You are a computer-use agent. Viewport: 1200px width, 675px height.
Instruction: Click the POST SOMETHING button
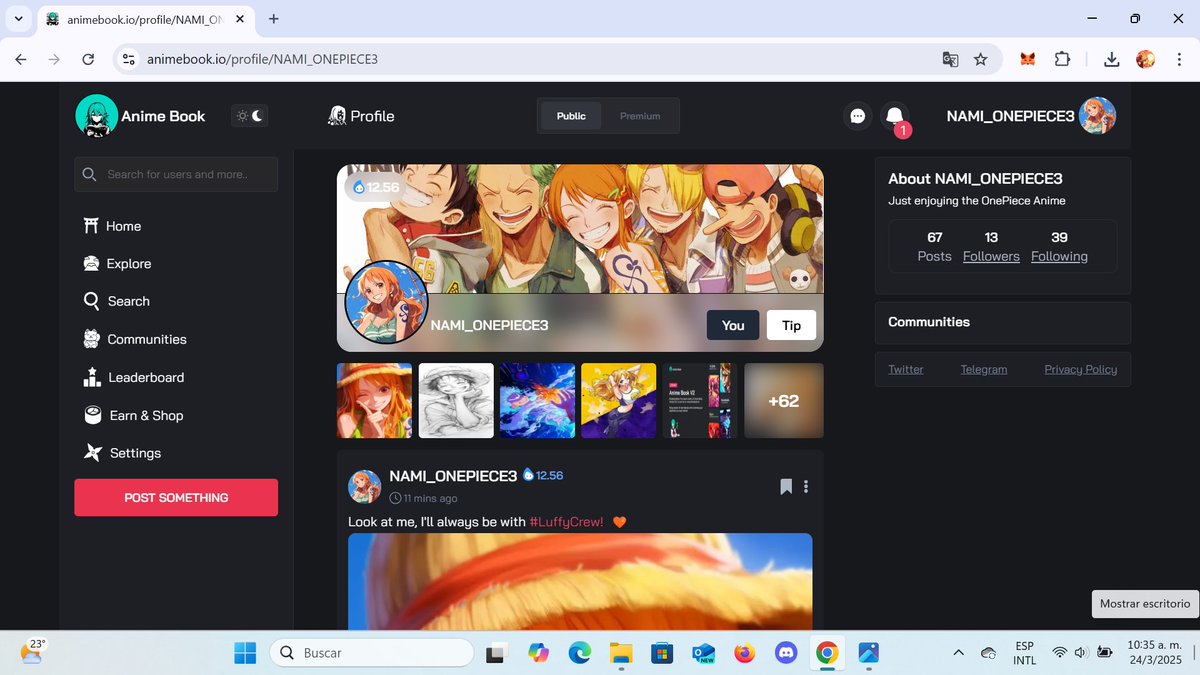(176, 497)
